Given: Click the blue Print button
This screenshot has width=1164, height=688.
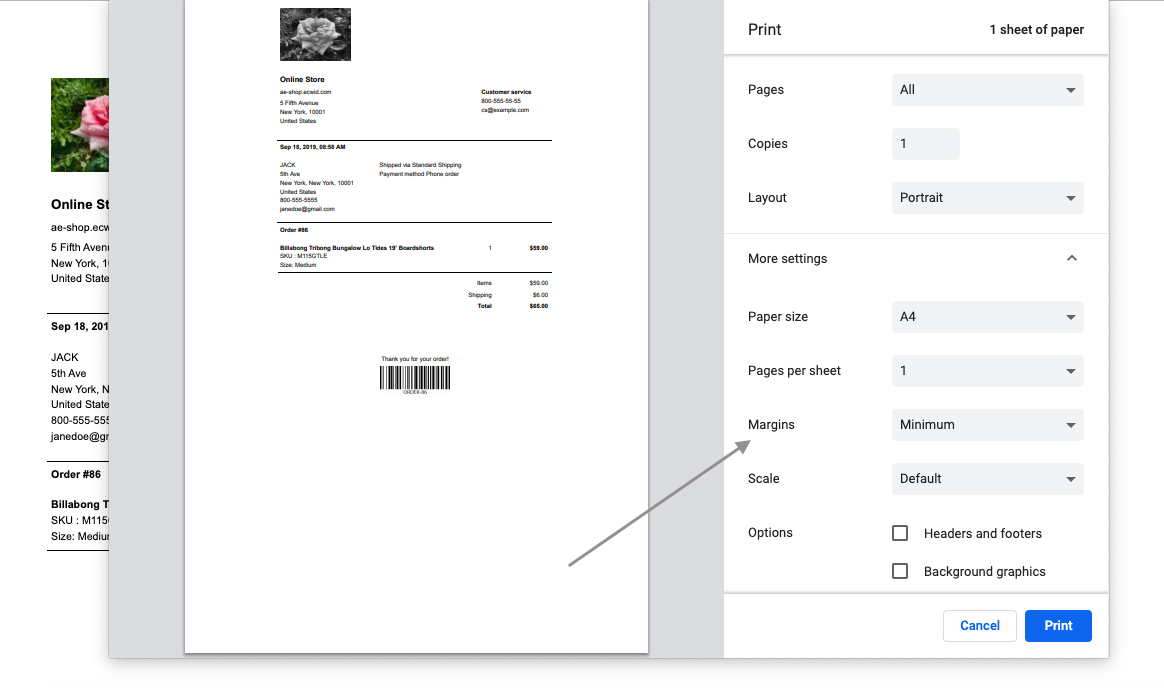Looking at the screenshot, I should click(x=1057, y=625).
